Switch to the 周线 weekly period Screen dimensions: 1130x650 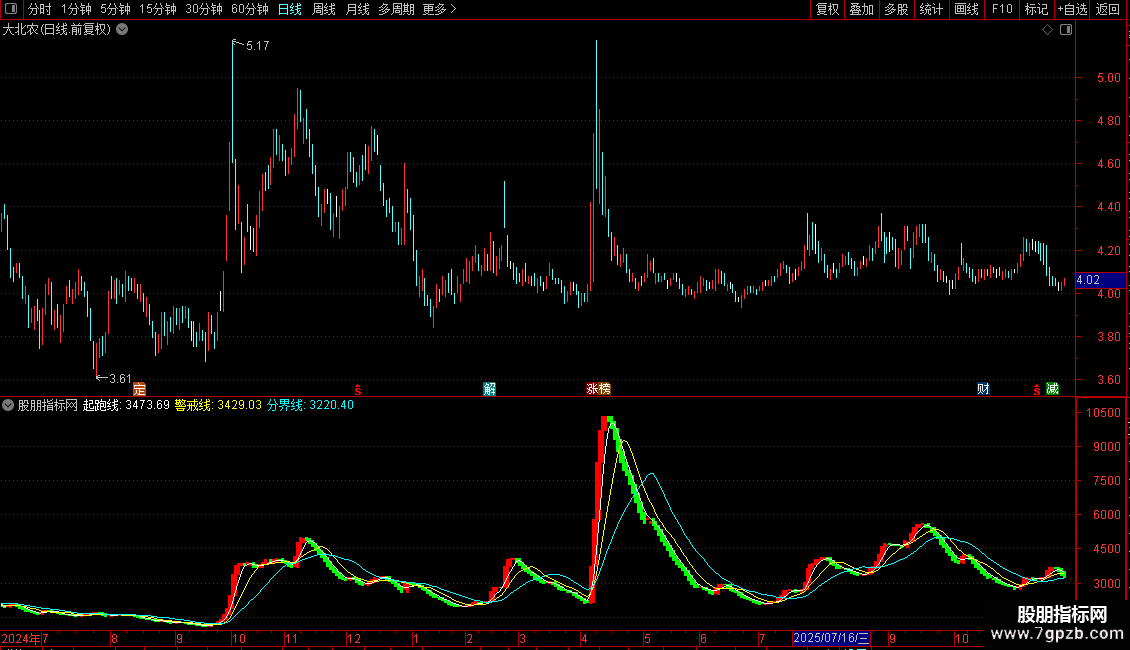pyautogui.click(x=324, y=9)
